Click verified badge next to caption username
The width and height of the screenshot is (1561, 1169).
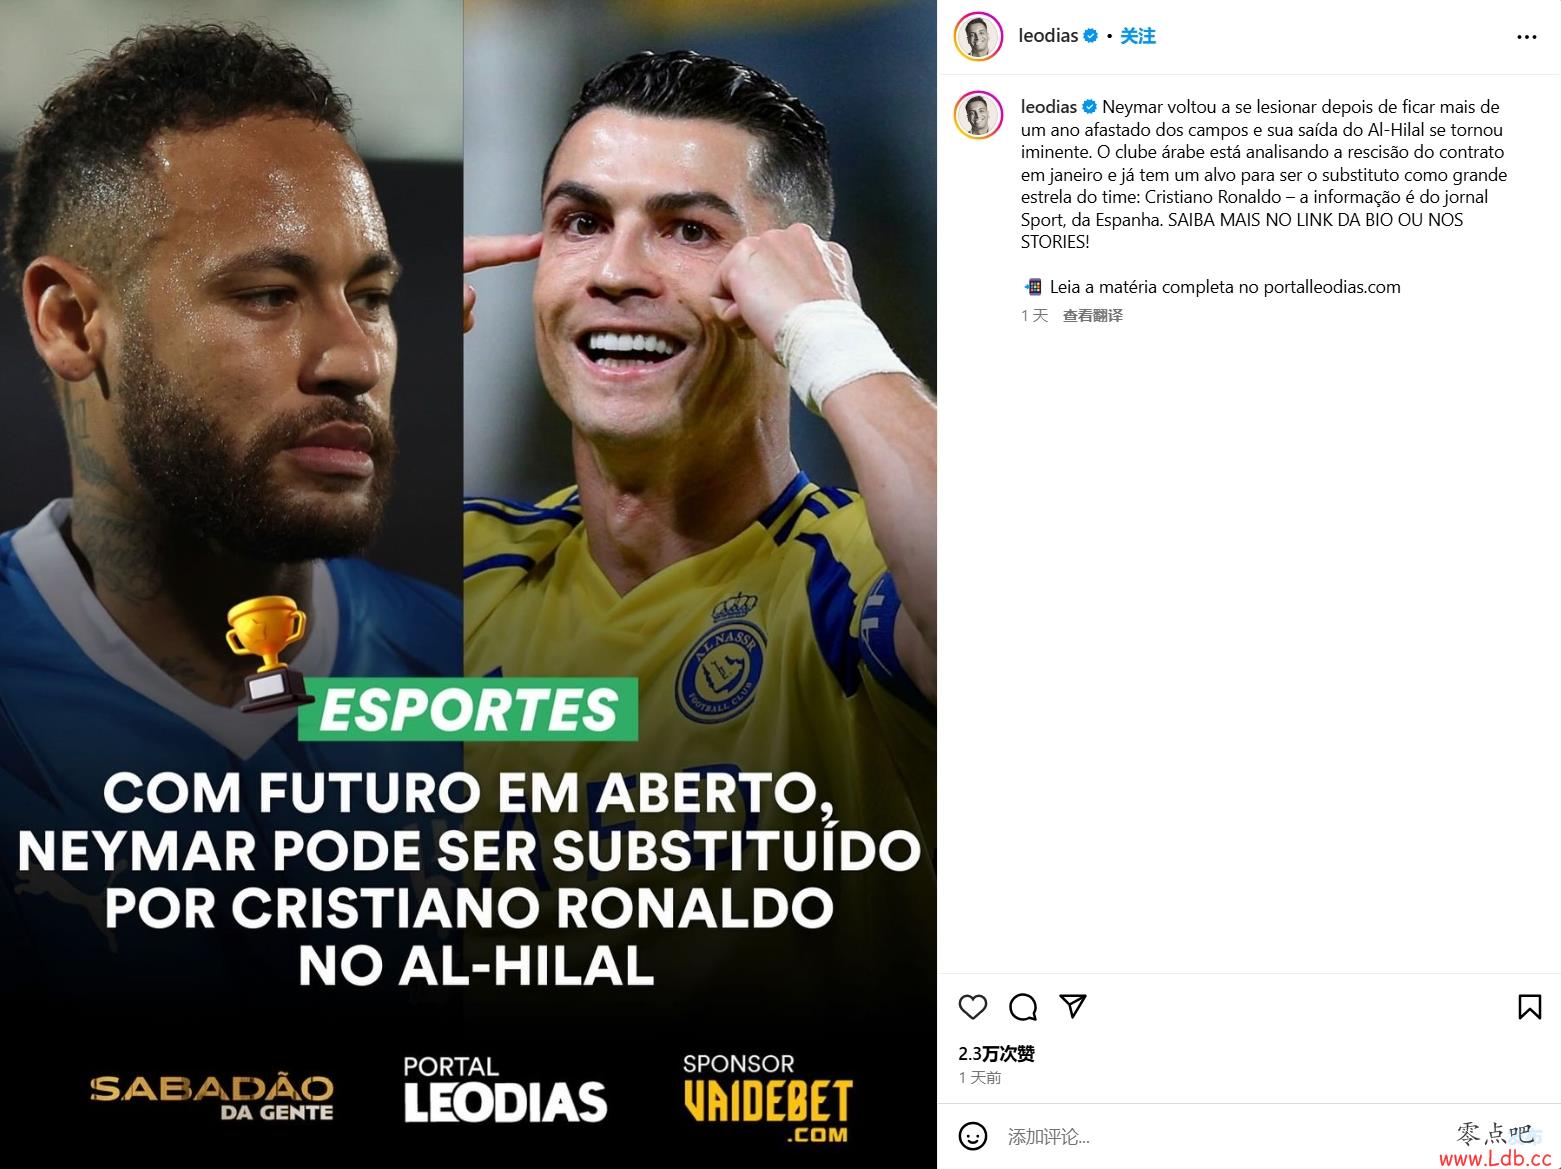click(1089, 107)
